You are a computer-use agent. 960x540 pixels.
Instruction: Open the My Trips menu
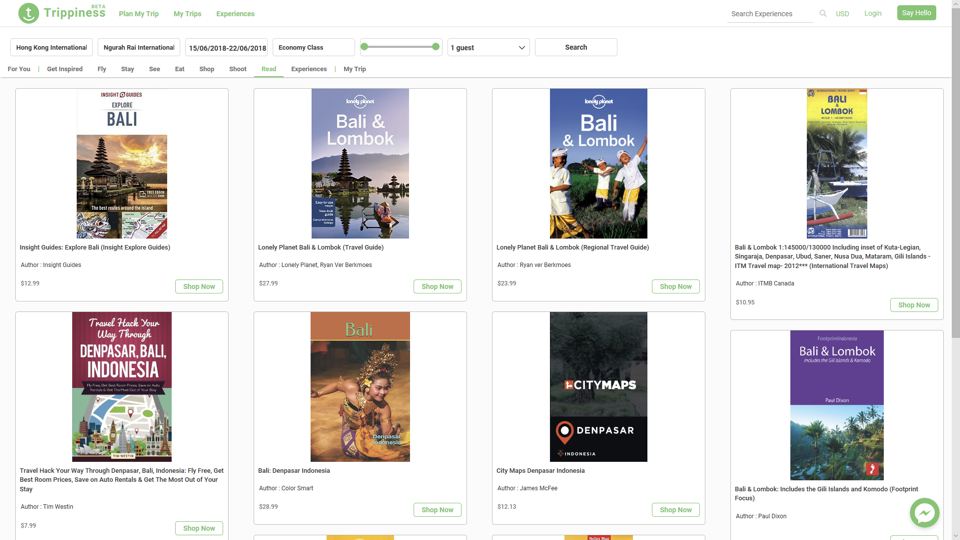click(187, 13)
